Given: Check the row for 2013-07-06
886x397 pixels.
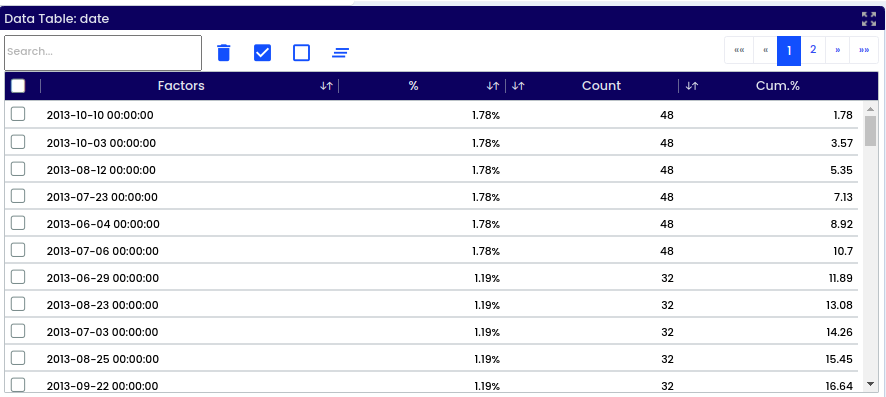Looking at the screenshot, I should pos(18,250).
